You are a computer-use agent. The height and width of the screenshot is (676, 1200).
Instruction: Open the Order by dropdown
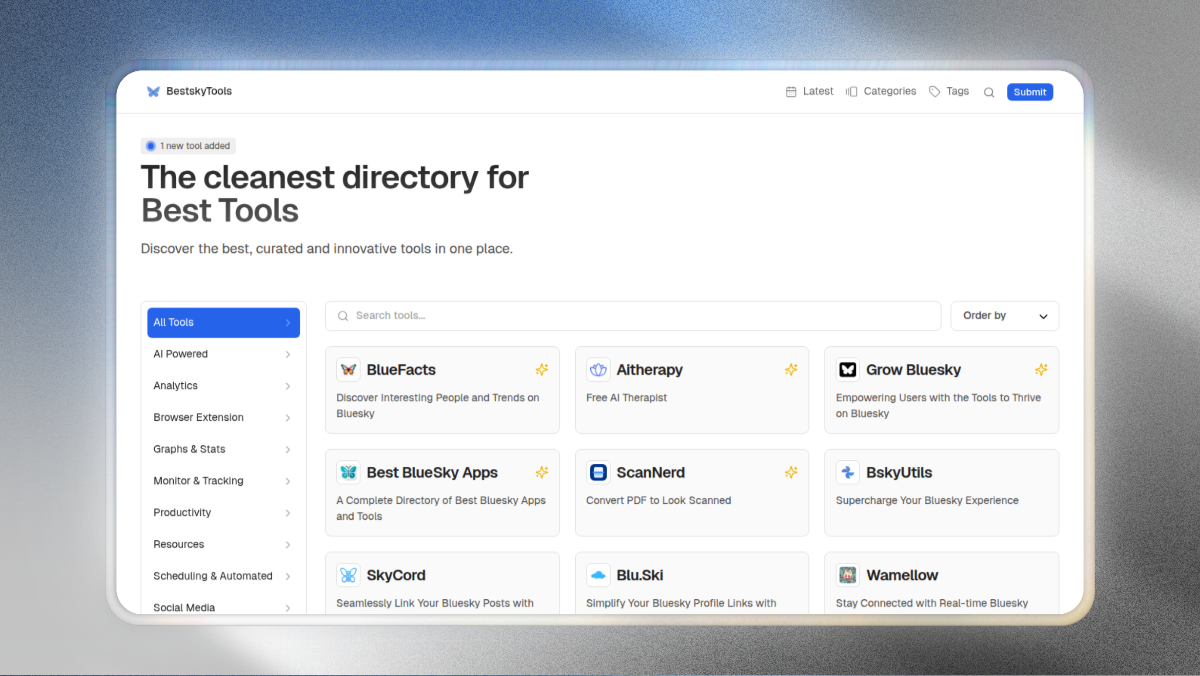pyautogui.click(x=1004, y=316)
